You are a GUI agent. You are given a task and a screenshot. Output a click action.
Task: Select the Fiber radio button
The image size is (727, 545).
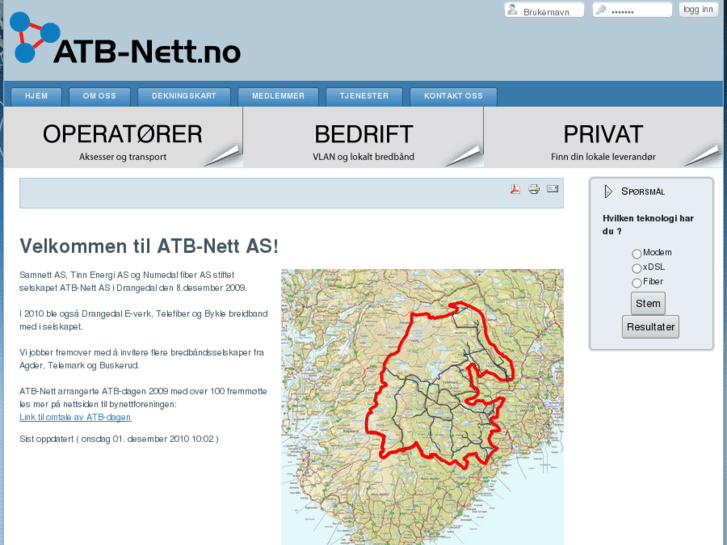coord(637,282)
